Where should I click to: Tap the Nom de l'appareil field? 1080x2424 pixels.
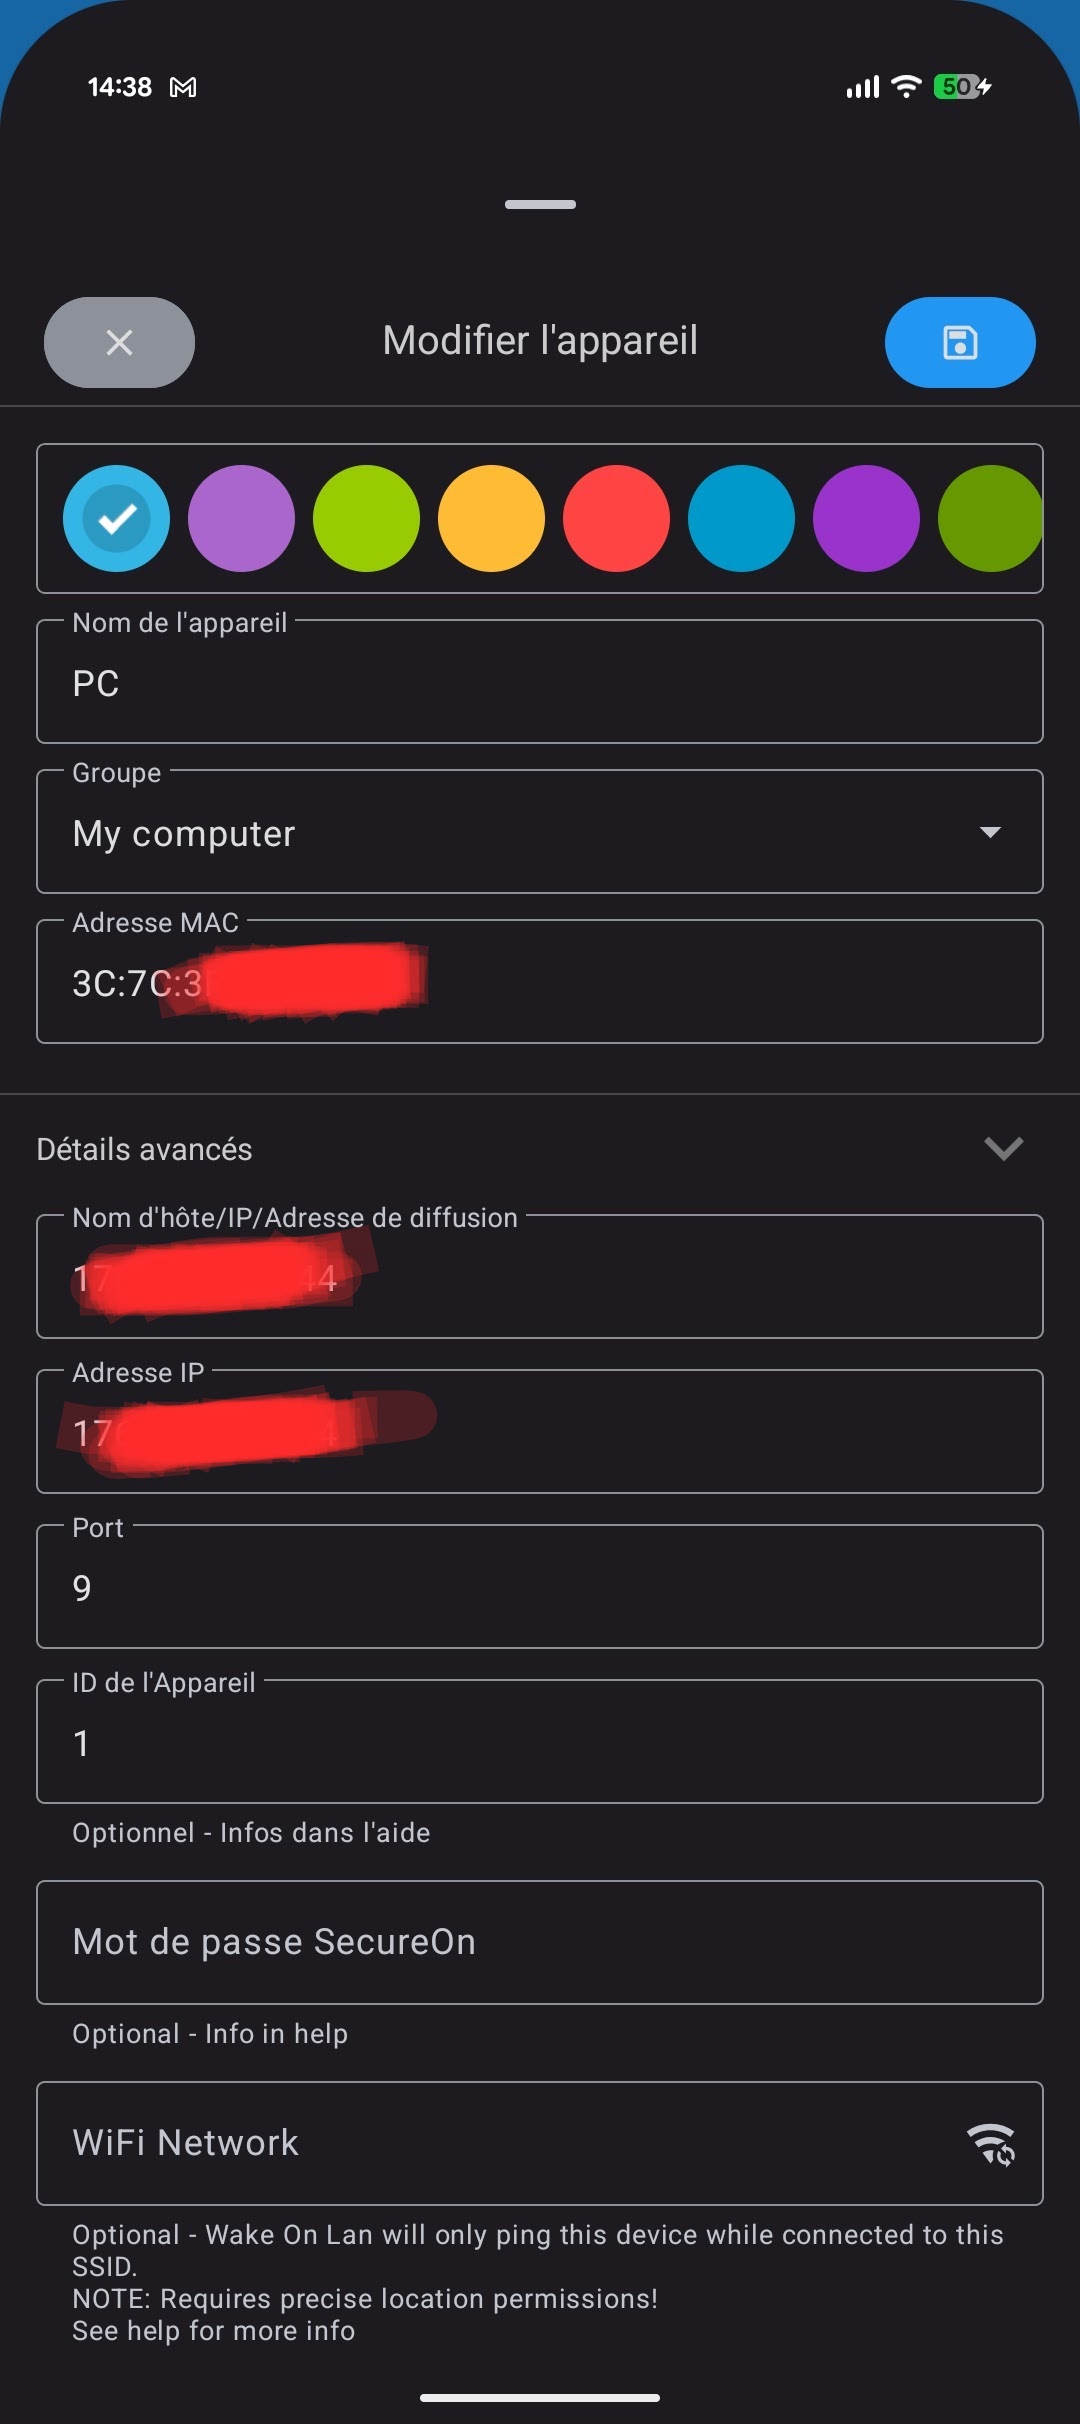pos(540,683)
